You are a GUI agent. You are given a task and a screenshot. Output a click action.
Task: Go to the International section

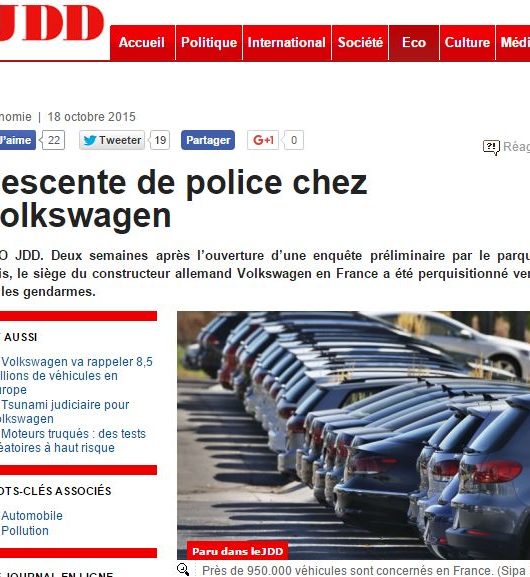[287, 43]
